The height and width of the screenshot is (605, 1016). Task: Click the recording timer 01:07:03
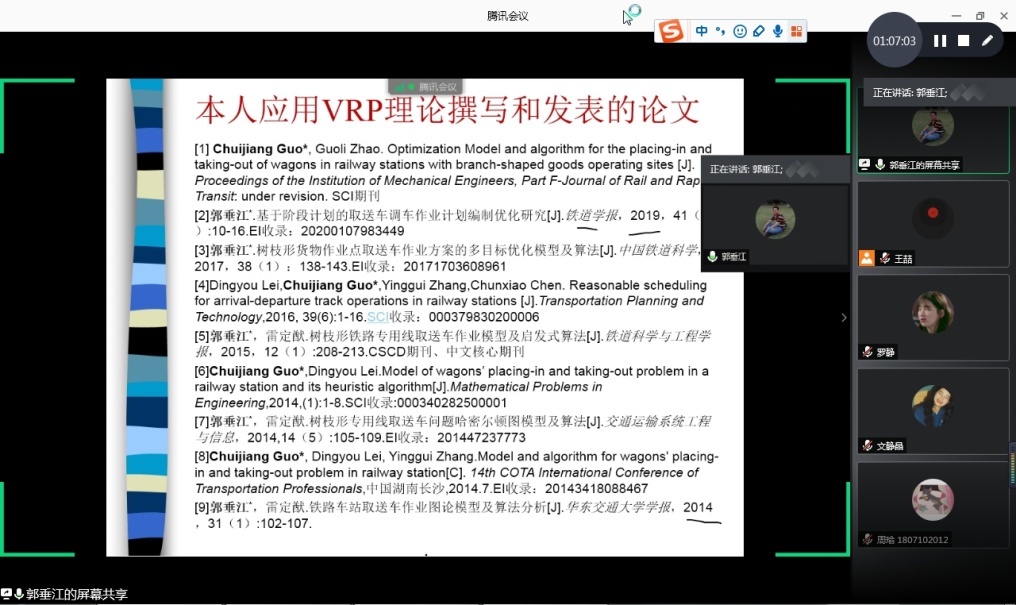coord(894,41)
